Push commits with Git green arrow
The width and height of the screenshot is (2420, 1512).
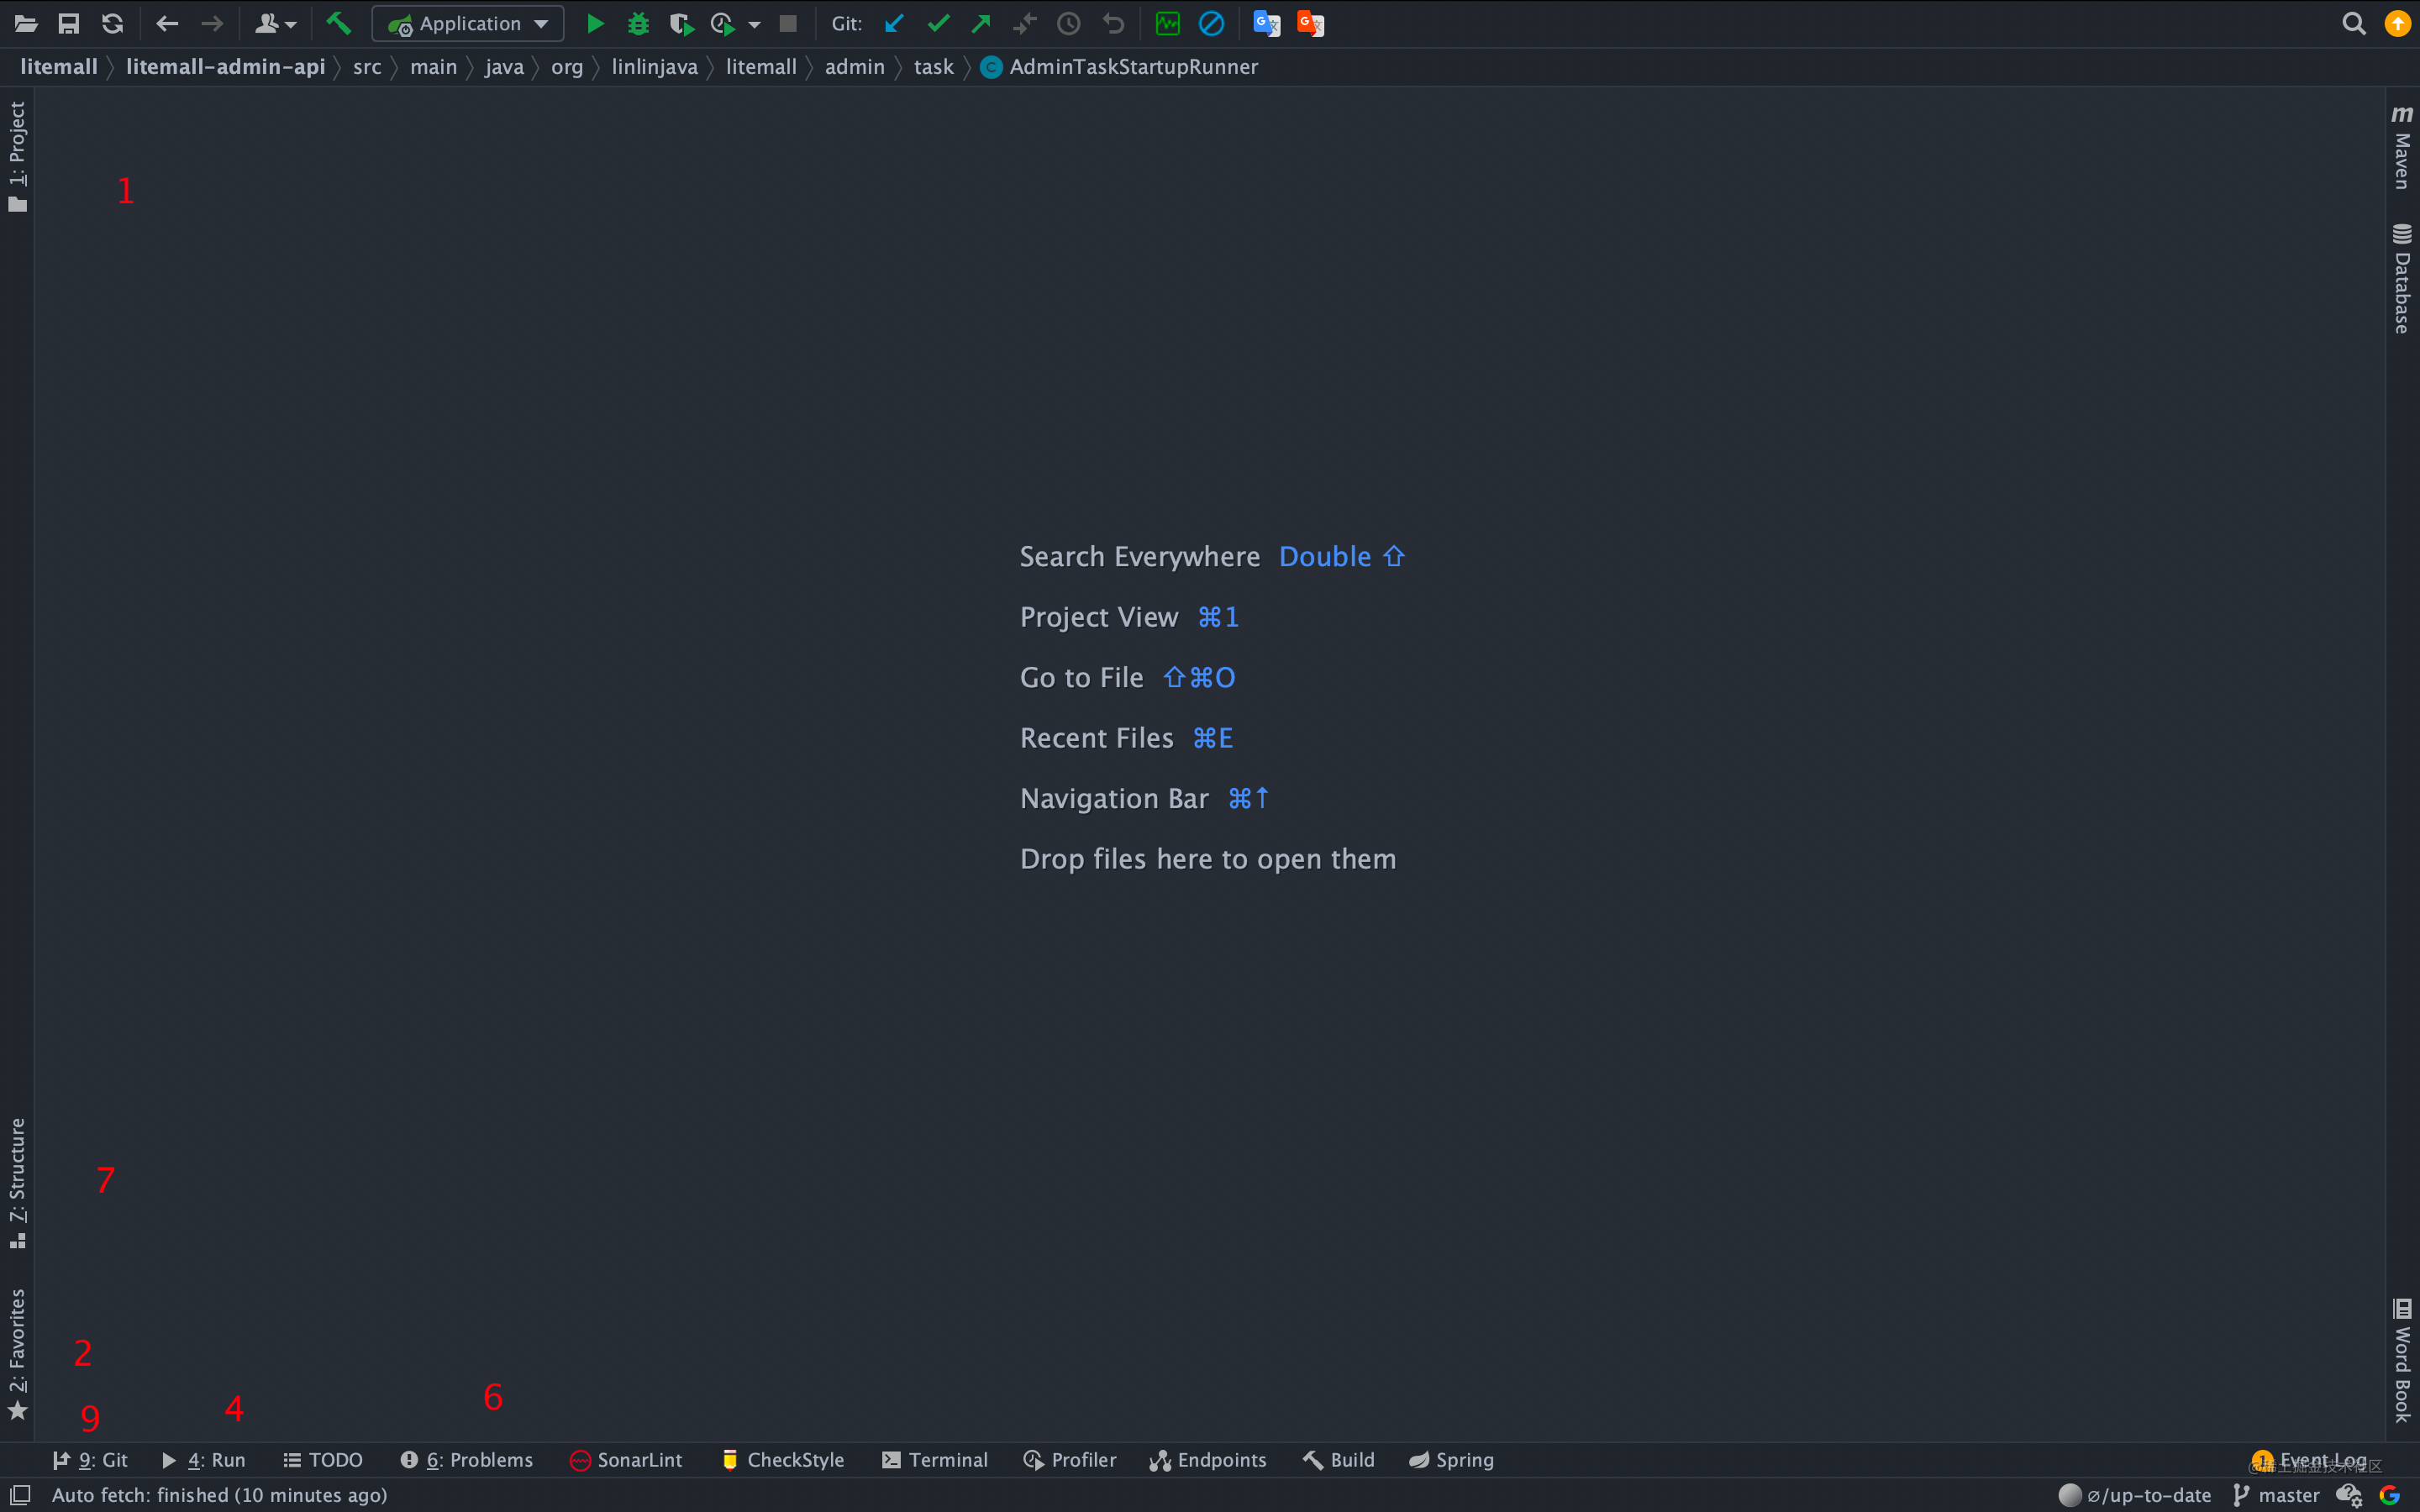[981, 24]
